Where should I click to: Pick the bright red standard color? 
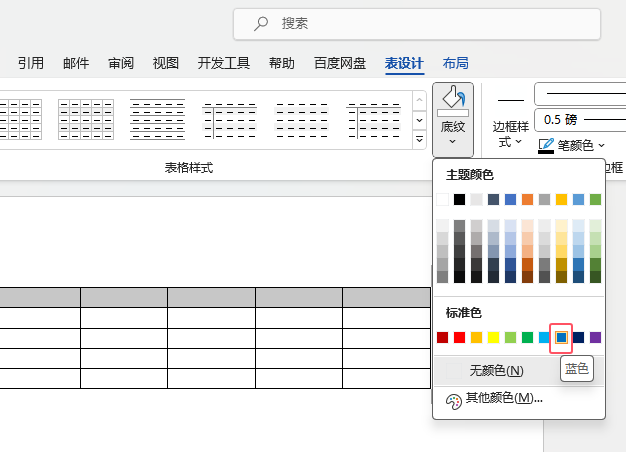click(460, 337)
